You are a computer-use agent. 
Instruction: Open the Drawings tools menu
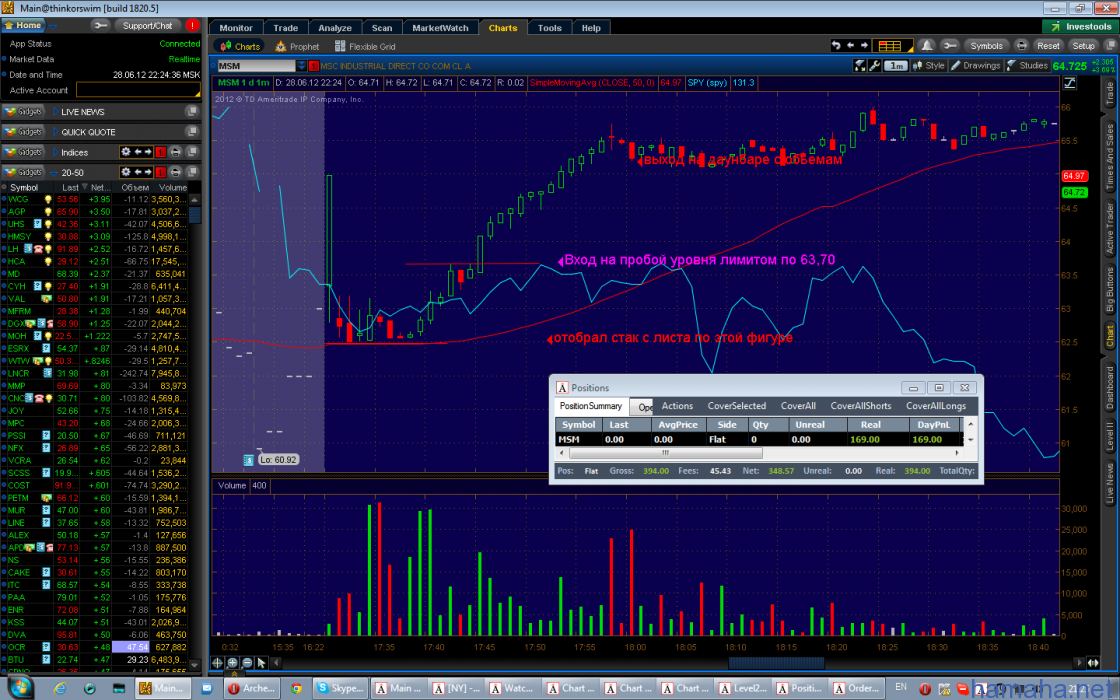coord(975,66)
